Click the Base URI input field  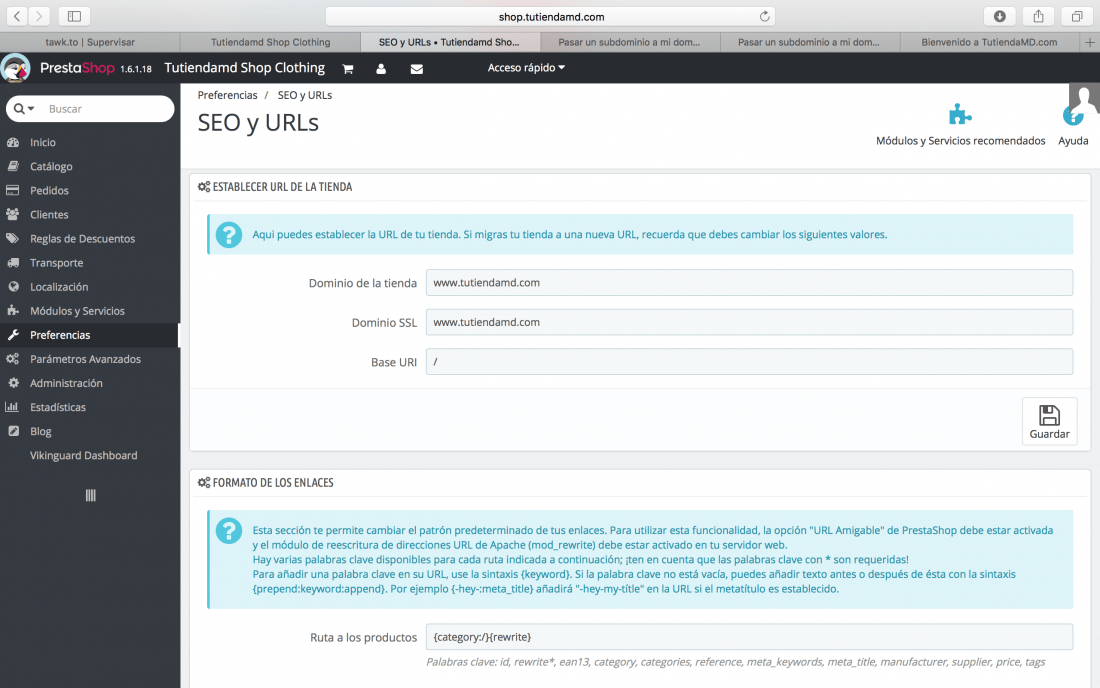(749, 362)
